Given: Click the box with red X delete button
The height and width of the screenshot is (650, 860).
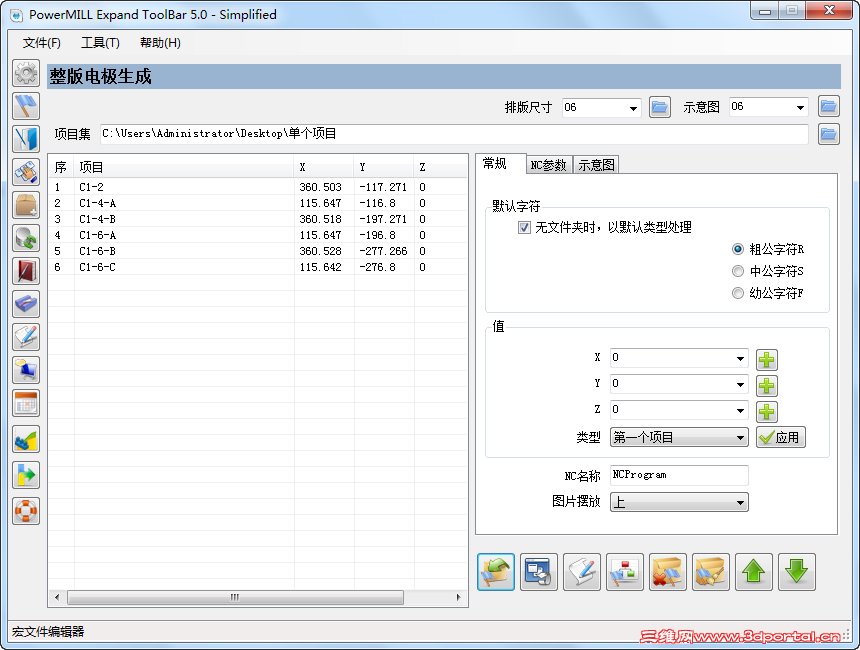Looking at the screenshot, I should tap(667, 572).
